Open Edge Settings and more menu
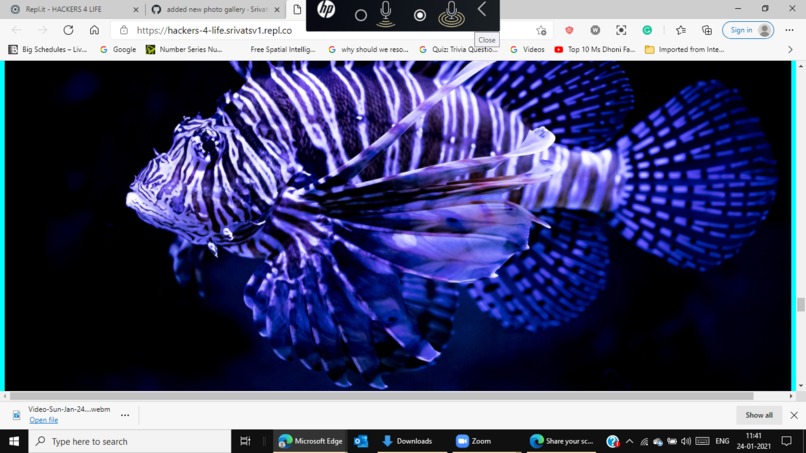The image size is (806, 453). click(x=790, y=30)
